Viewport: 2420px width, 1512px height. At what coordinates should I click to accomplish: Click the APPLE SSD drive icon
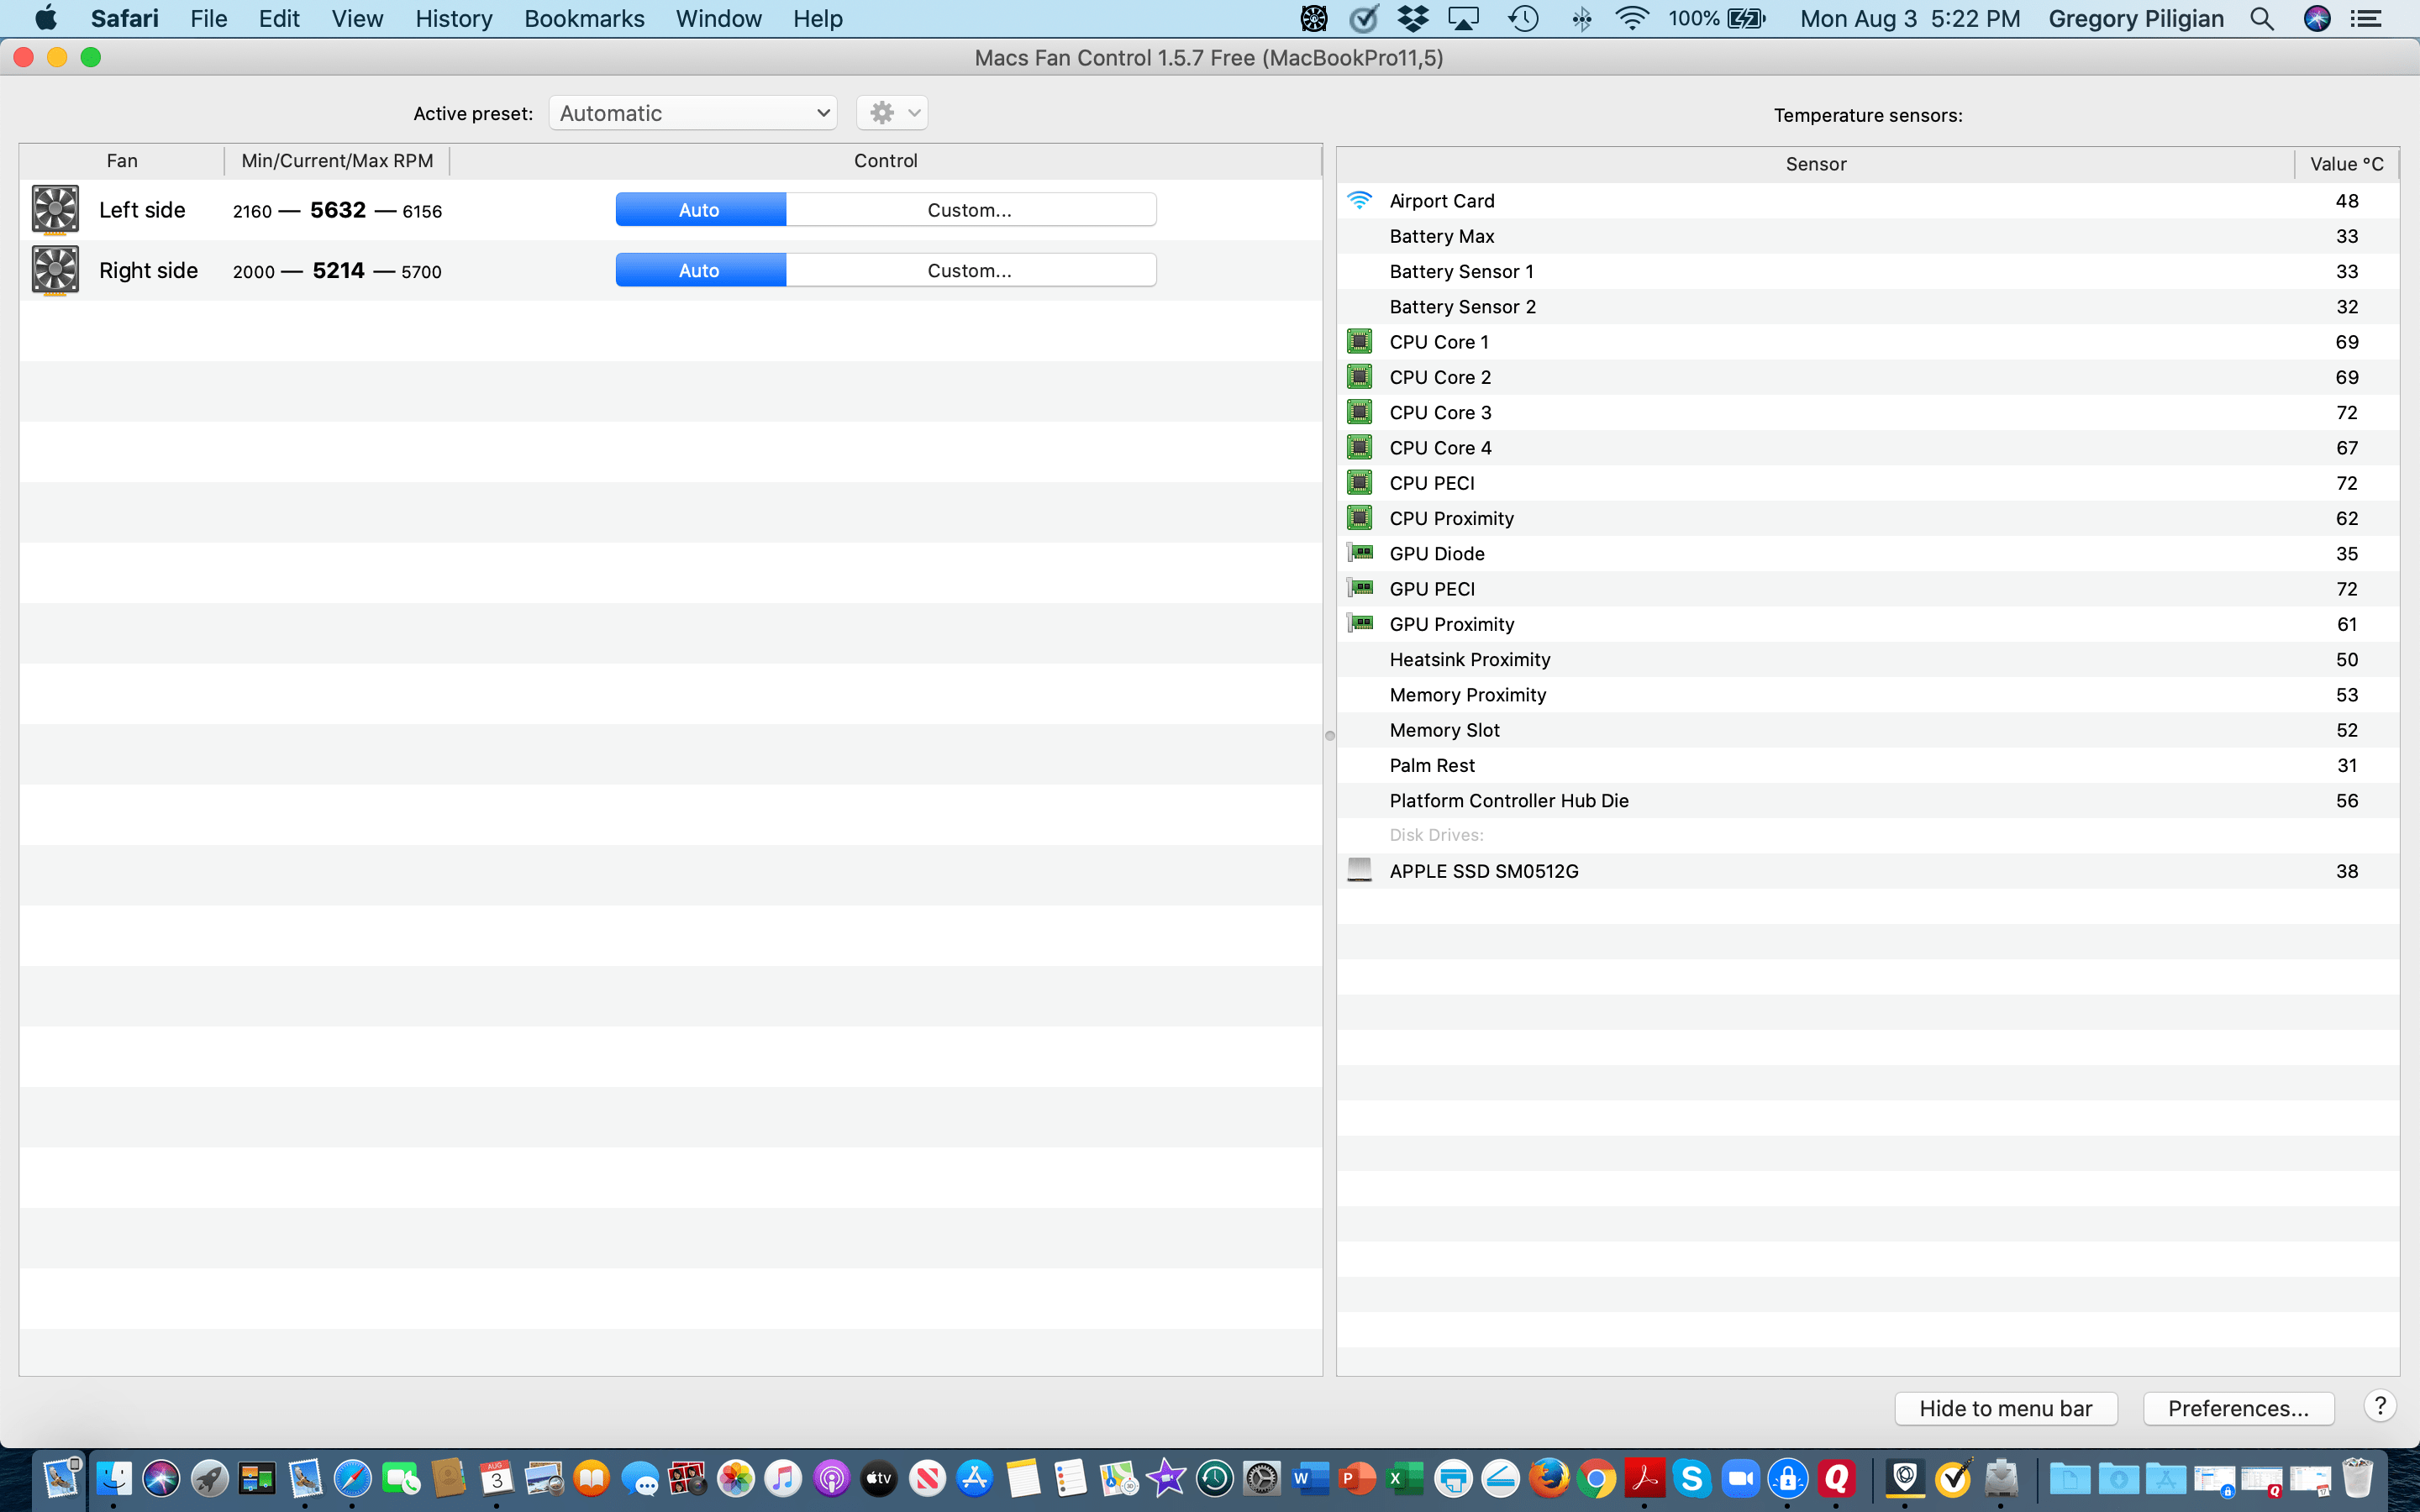(x=1359, y=870)
